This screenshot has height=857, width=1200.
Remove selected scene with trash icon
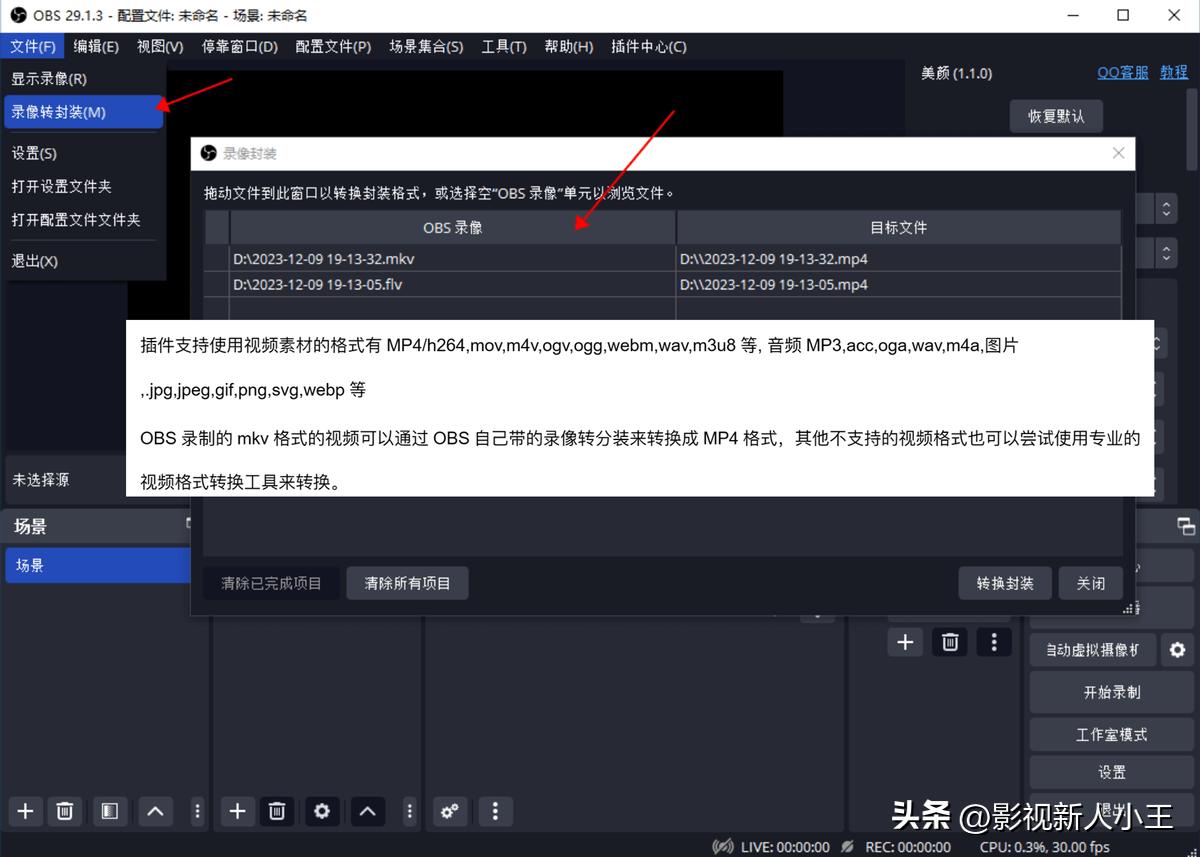click(x=65, y=811)
